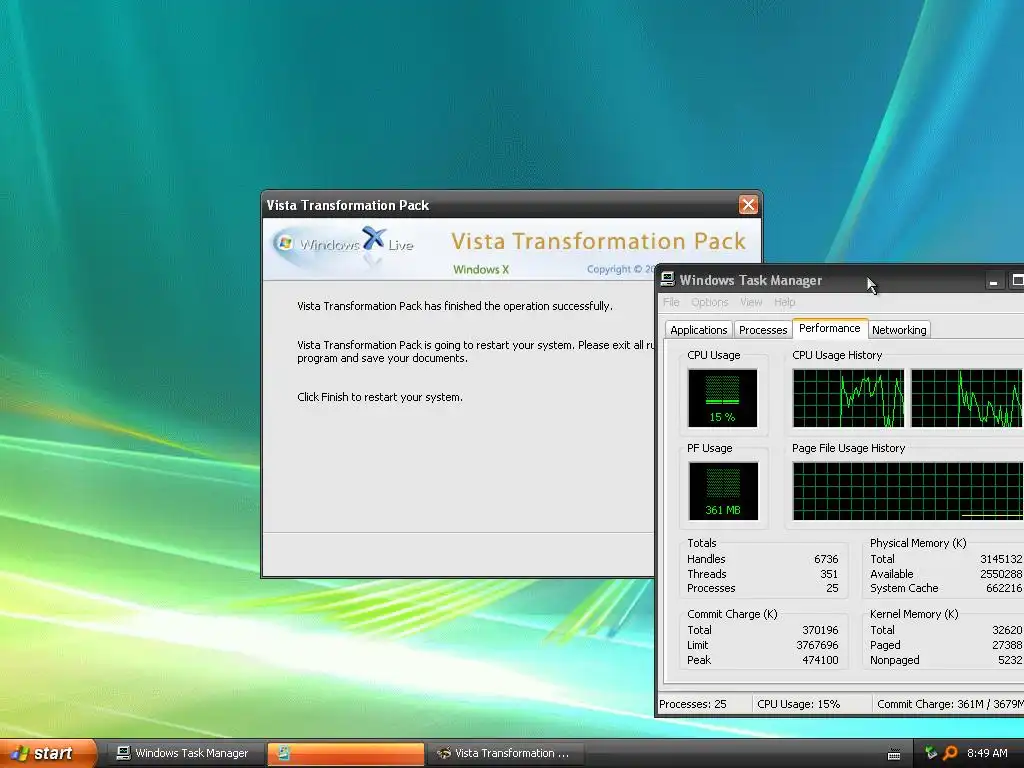Maximize the Windows Task Manager window

[x=1016, y=281]
